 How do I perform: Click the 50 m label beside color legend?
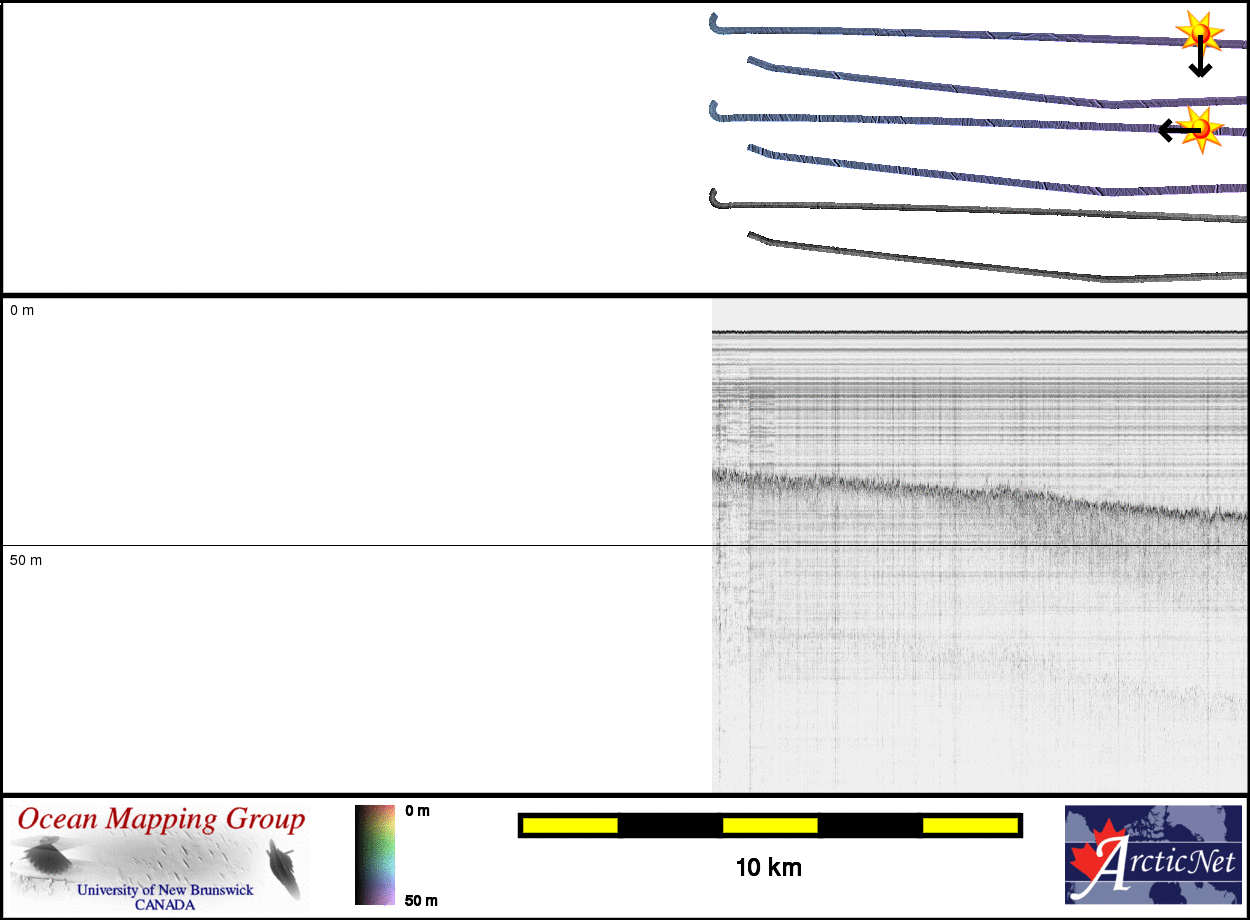420,900
